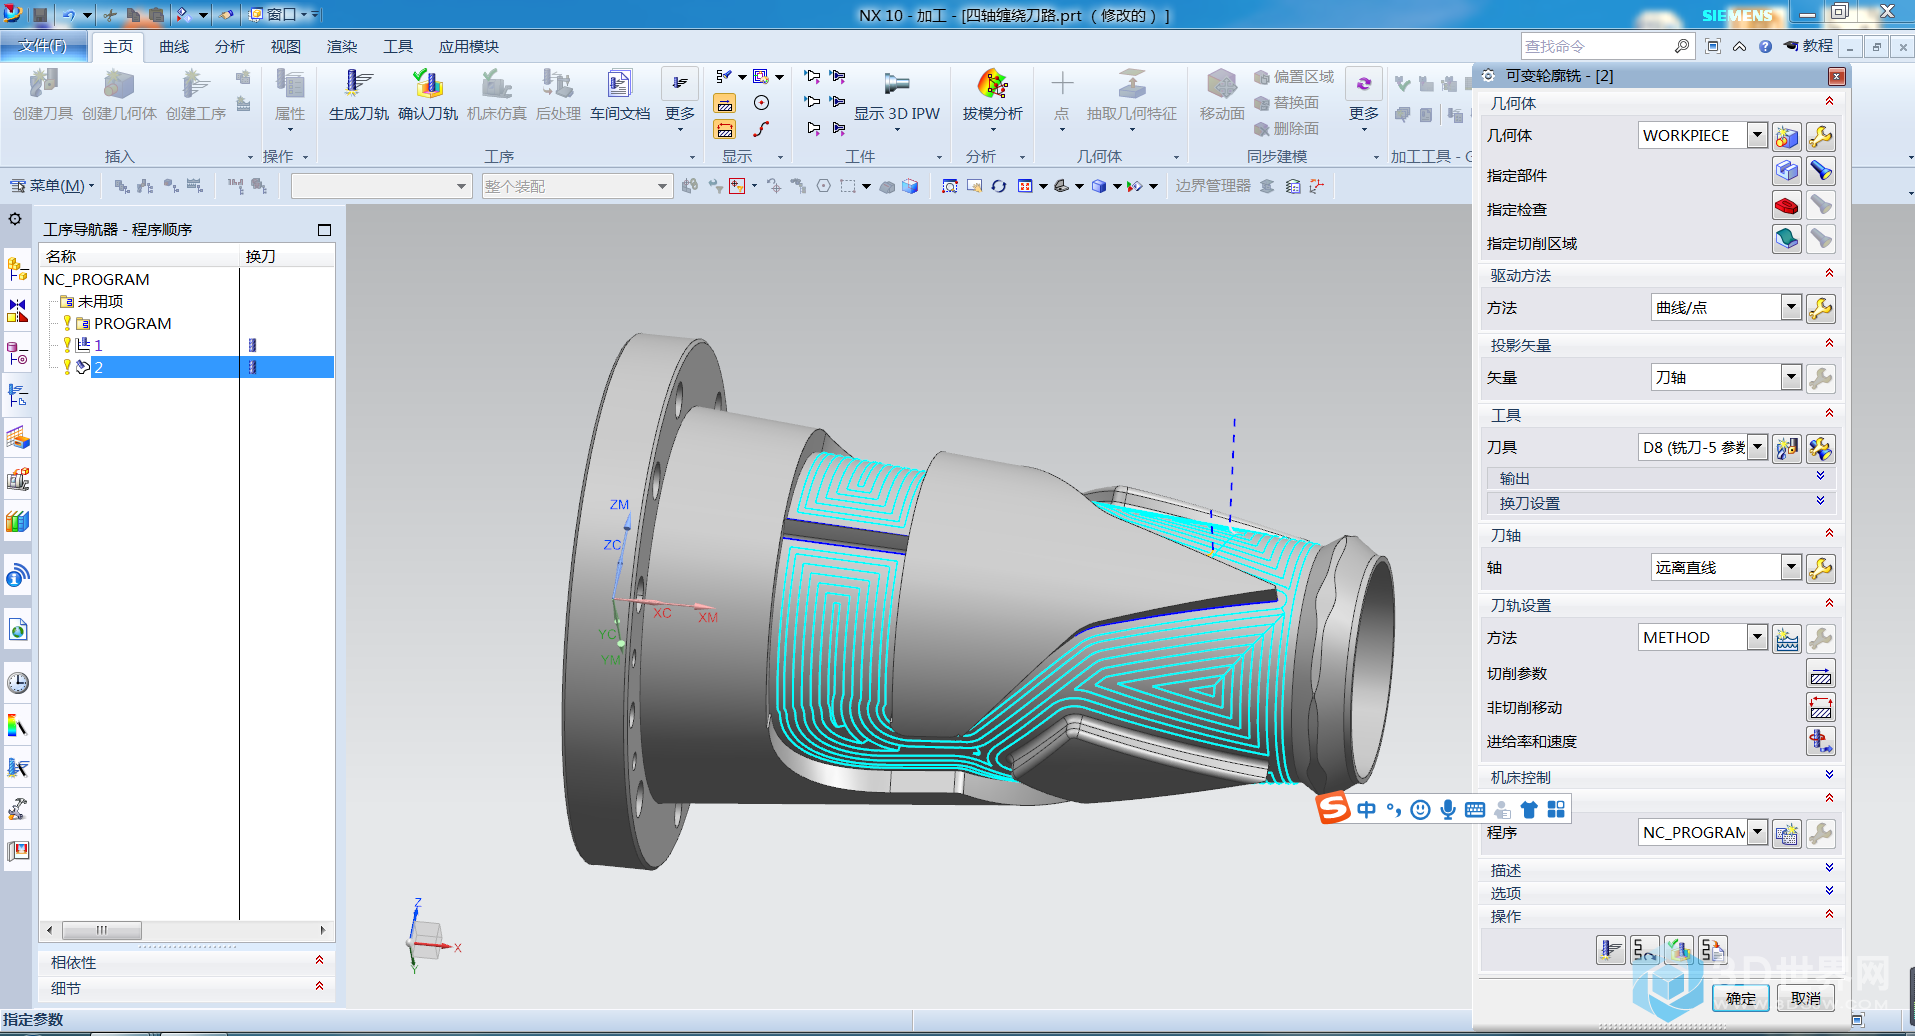This screenshot has height=1036, width=1915.
Task: Select NC_PROGRAM in the operation navigator
Action: pyautogui.click(x=96, y=279)
